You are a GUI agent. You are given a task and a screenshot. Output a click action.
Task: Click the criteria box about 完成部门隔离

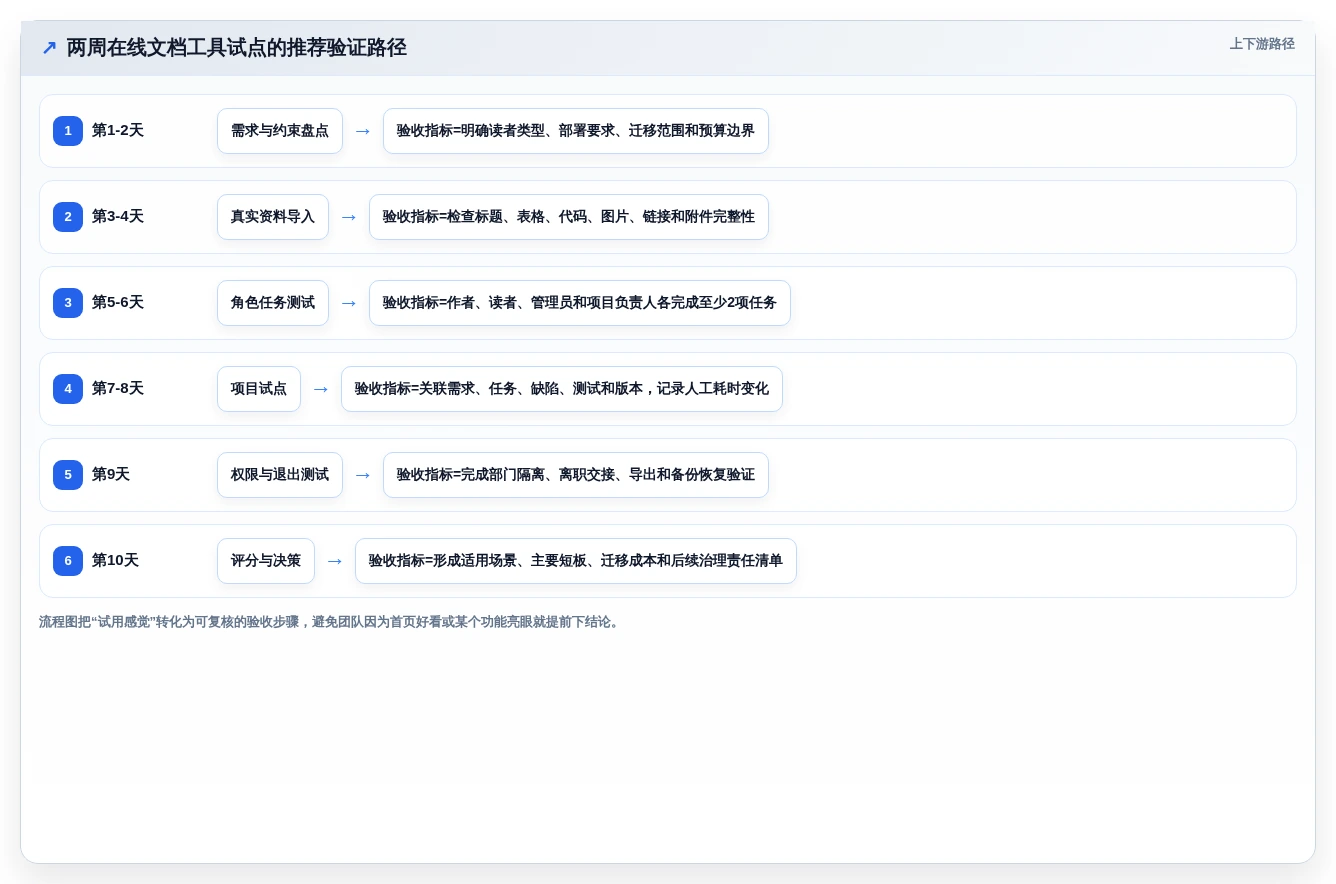[576, 475]
